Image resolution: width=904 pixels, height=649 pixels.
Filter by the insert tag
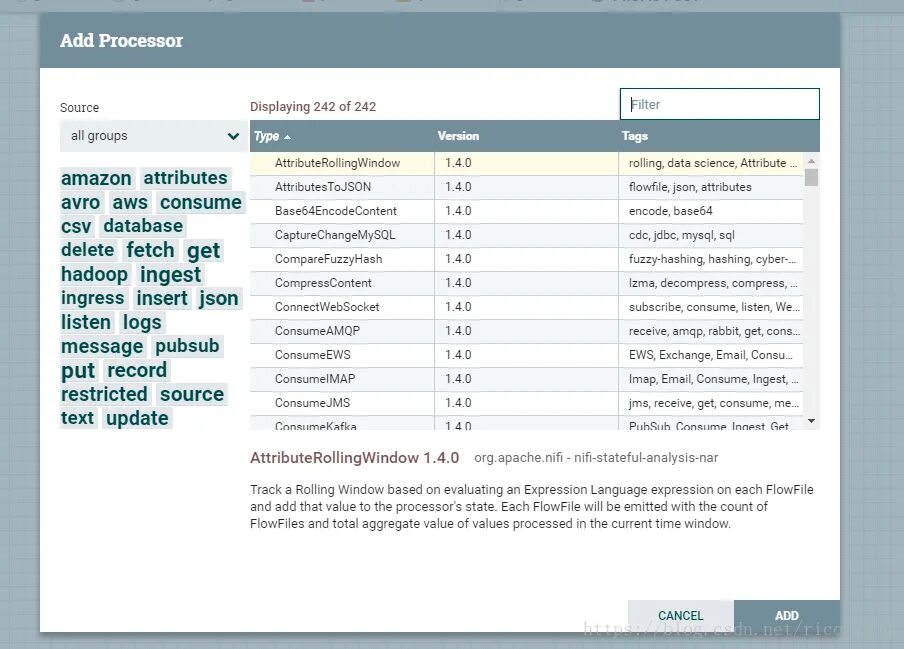click(x=162, y=298)
